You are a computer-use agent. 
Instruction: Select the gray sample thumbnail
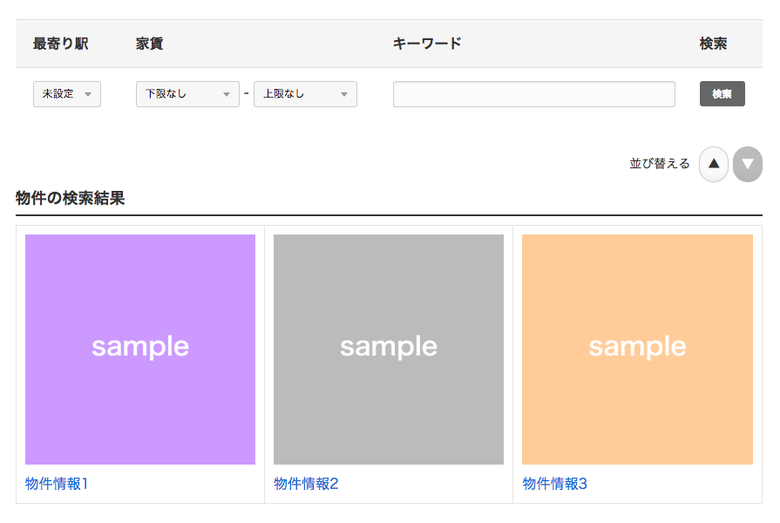point(389,349)
